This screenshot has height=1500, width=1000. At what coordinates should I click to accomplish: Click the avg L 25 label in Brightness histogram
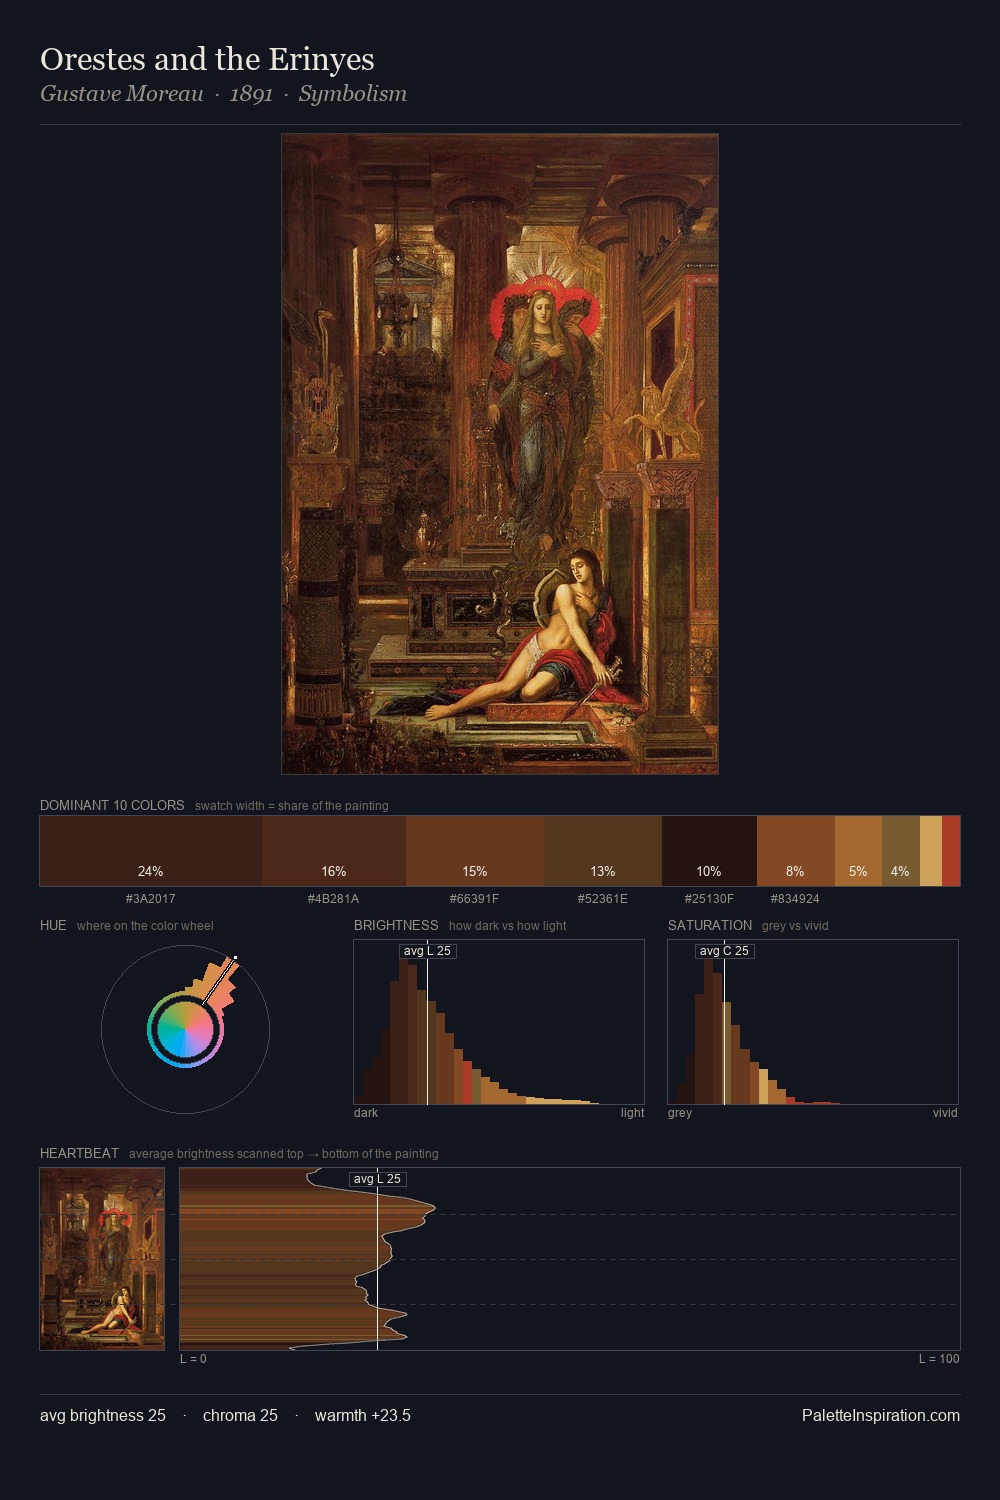click(427, 951)
